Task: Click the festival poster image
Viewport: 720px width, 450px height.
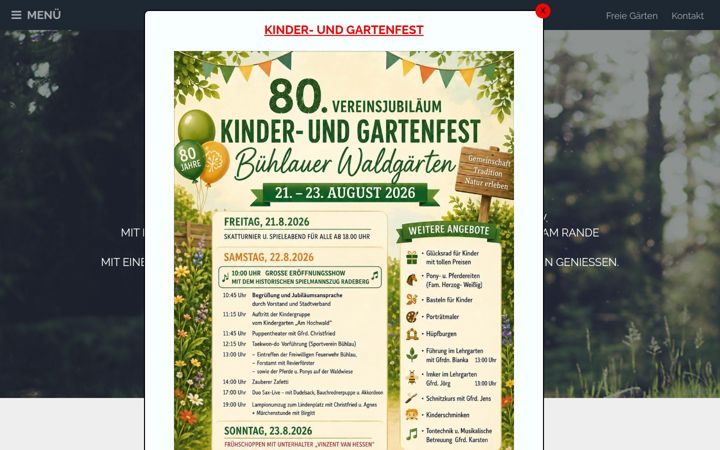Action: [344, 250]
